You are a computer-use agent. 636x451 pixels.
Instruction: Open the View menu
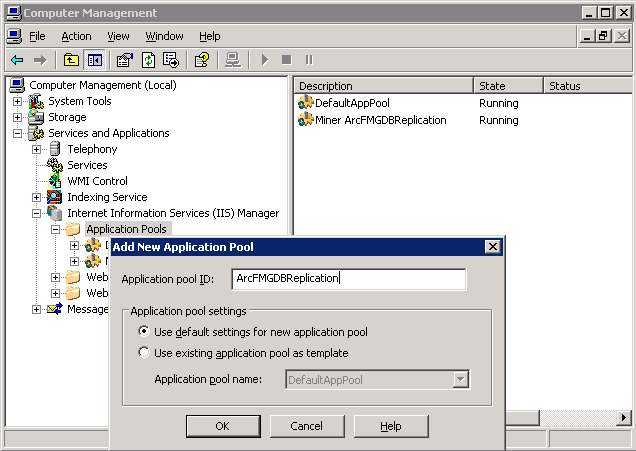tap(118, 36)
